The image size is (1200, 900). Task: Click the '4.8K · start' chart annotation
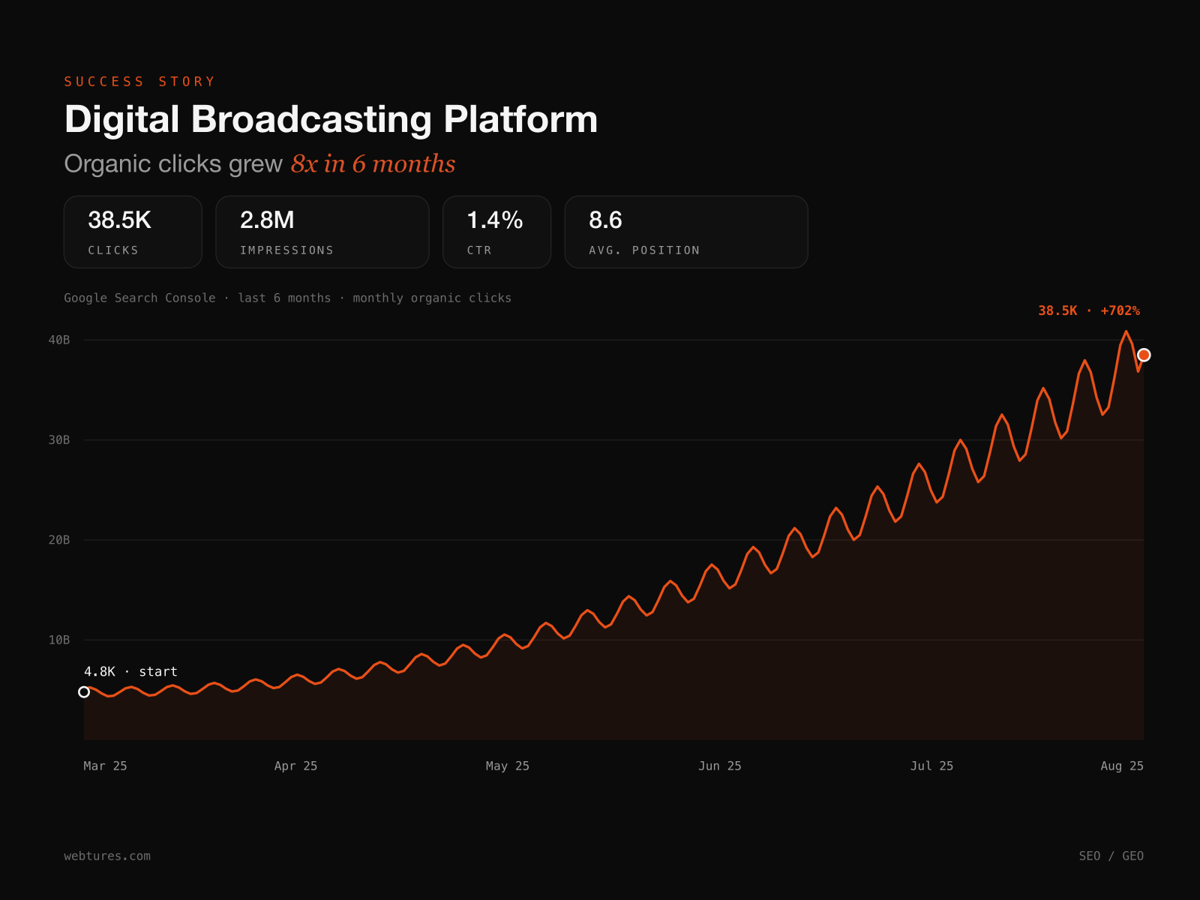pyautogui.click(x=131, y=672)
